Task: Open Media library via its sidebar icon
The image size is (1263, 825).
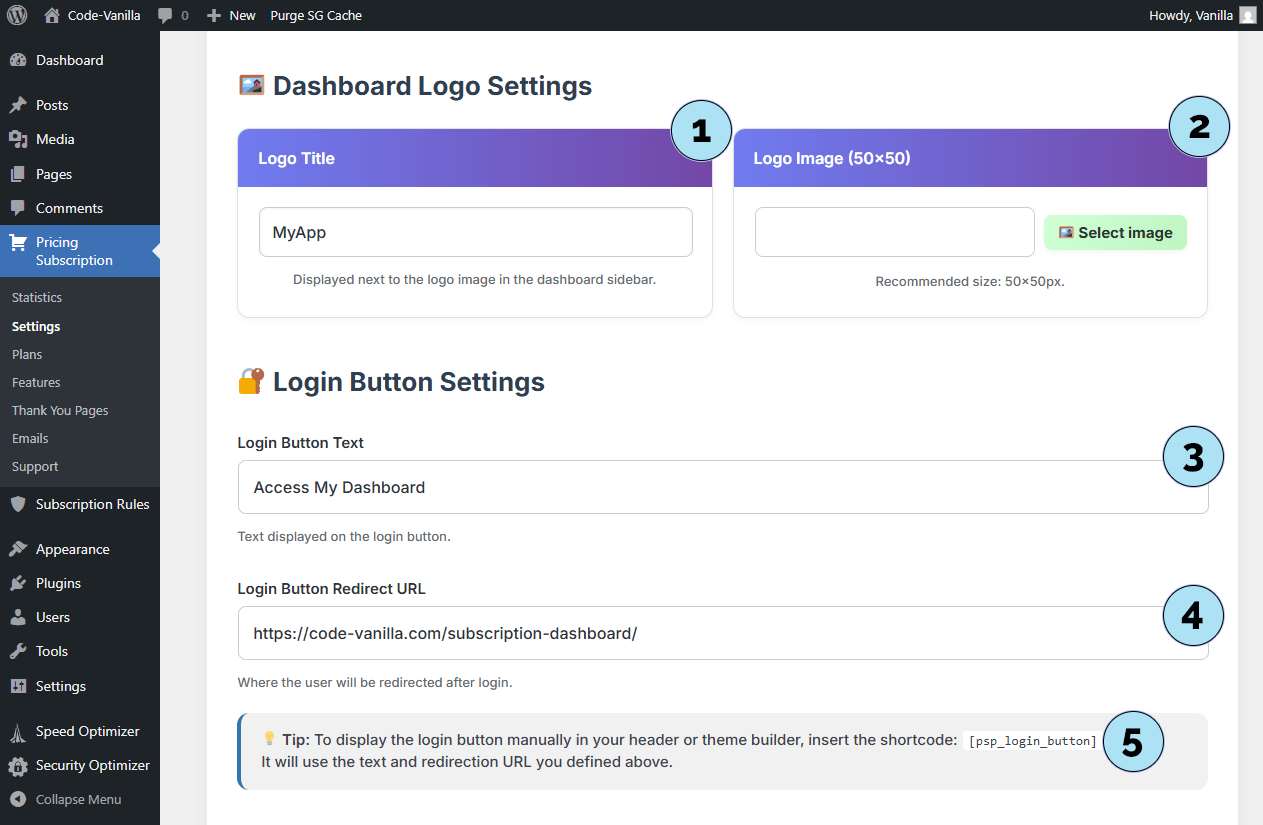Action: pos(18,139)
